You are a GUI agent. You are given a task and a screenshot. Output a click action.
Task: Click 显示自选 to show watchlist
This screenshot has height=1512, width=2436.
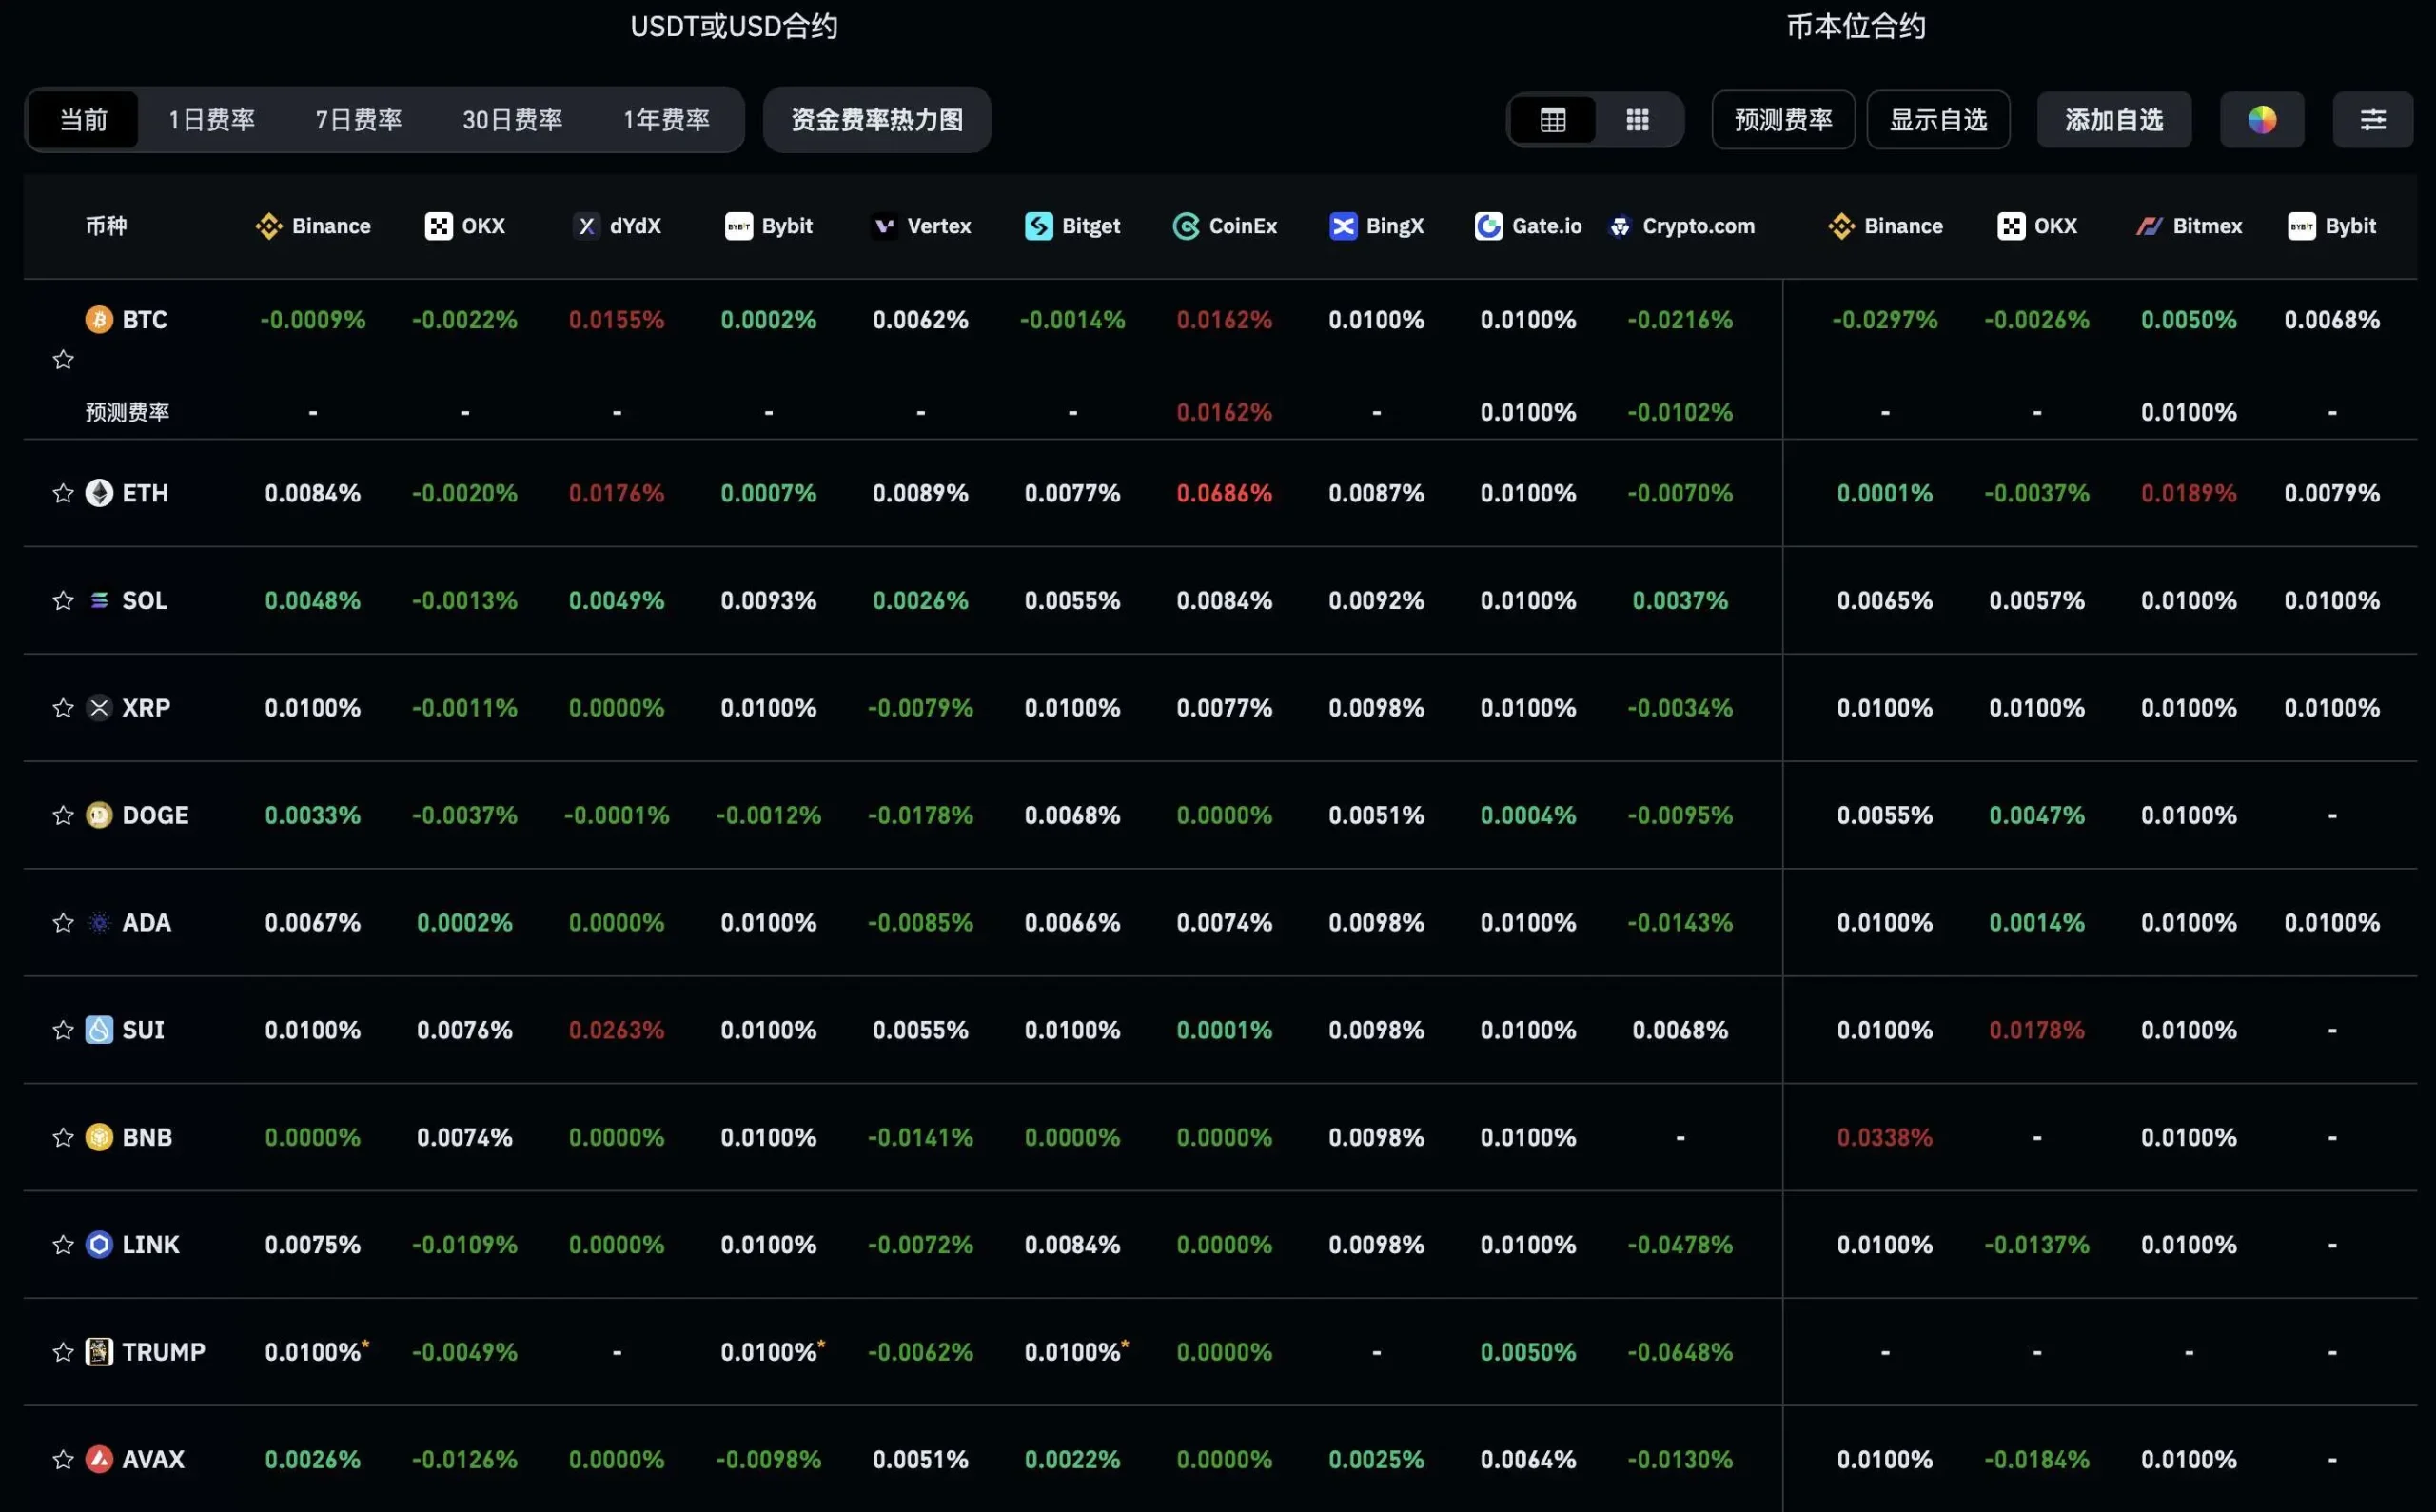pyautogui.click(x=1937, y=120)
